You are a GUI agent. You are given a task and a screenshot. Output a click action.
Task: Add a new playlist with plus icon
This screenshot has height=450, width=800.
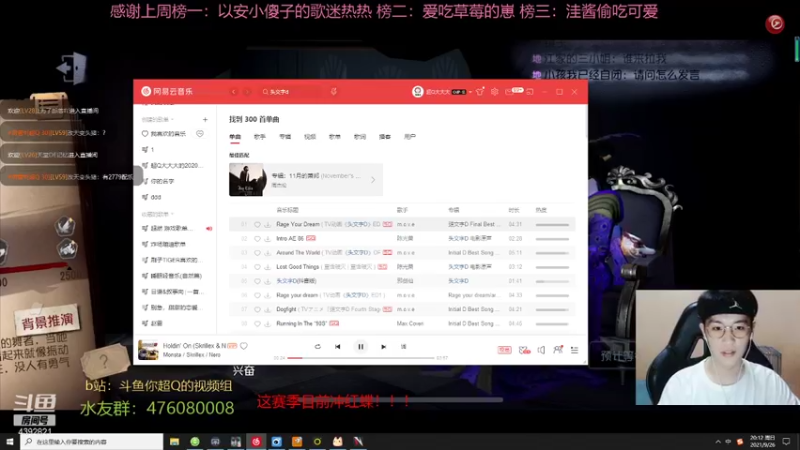click(205, 119)
